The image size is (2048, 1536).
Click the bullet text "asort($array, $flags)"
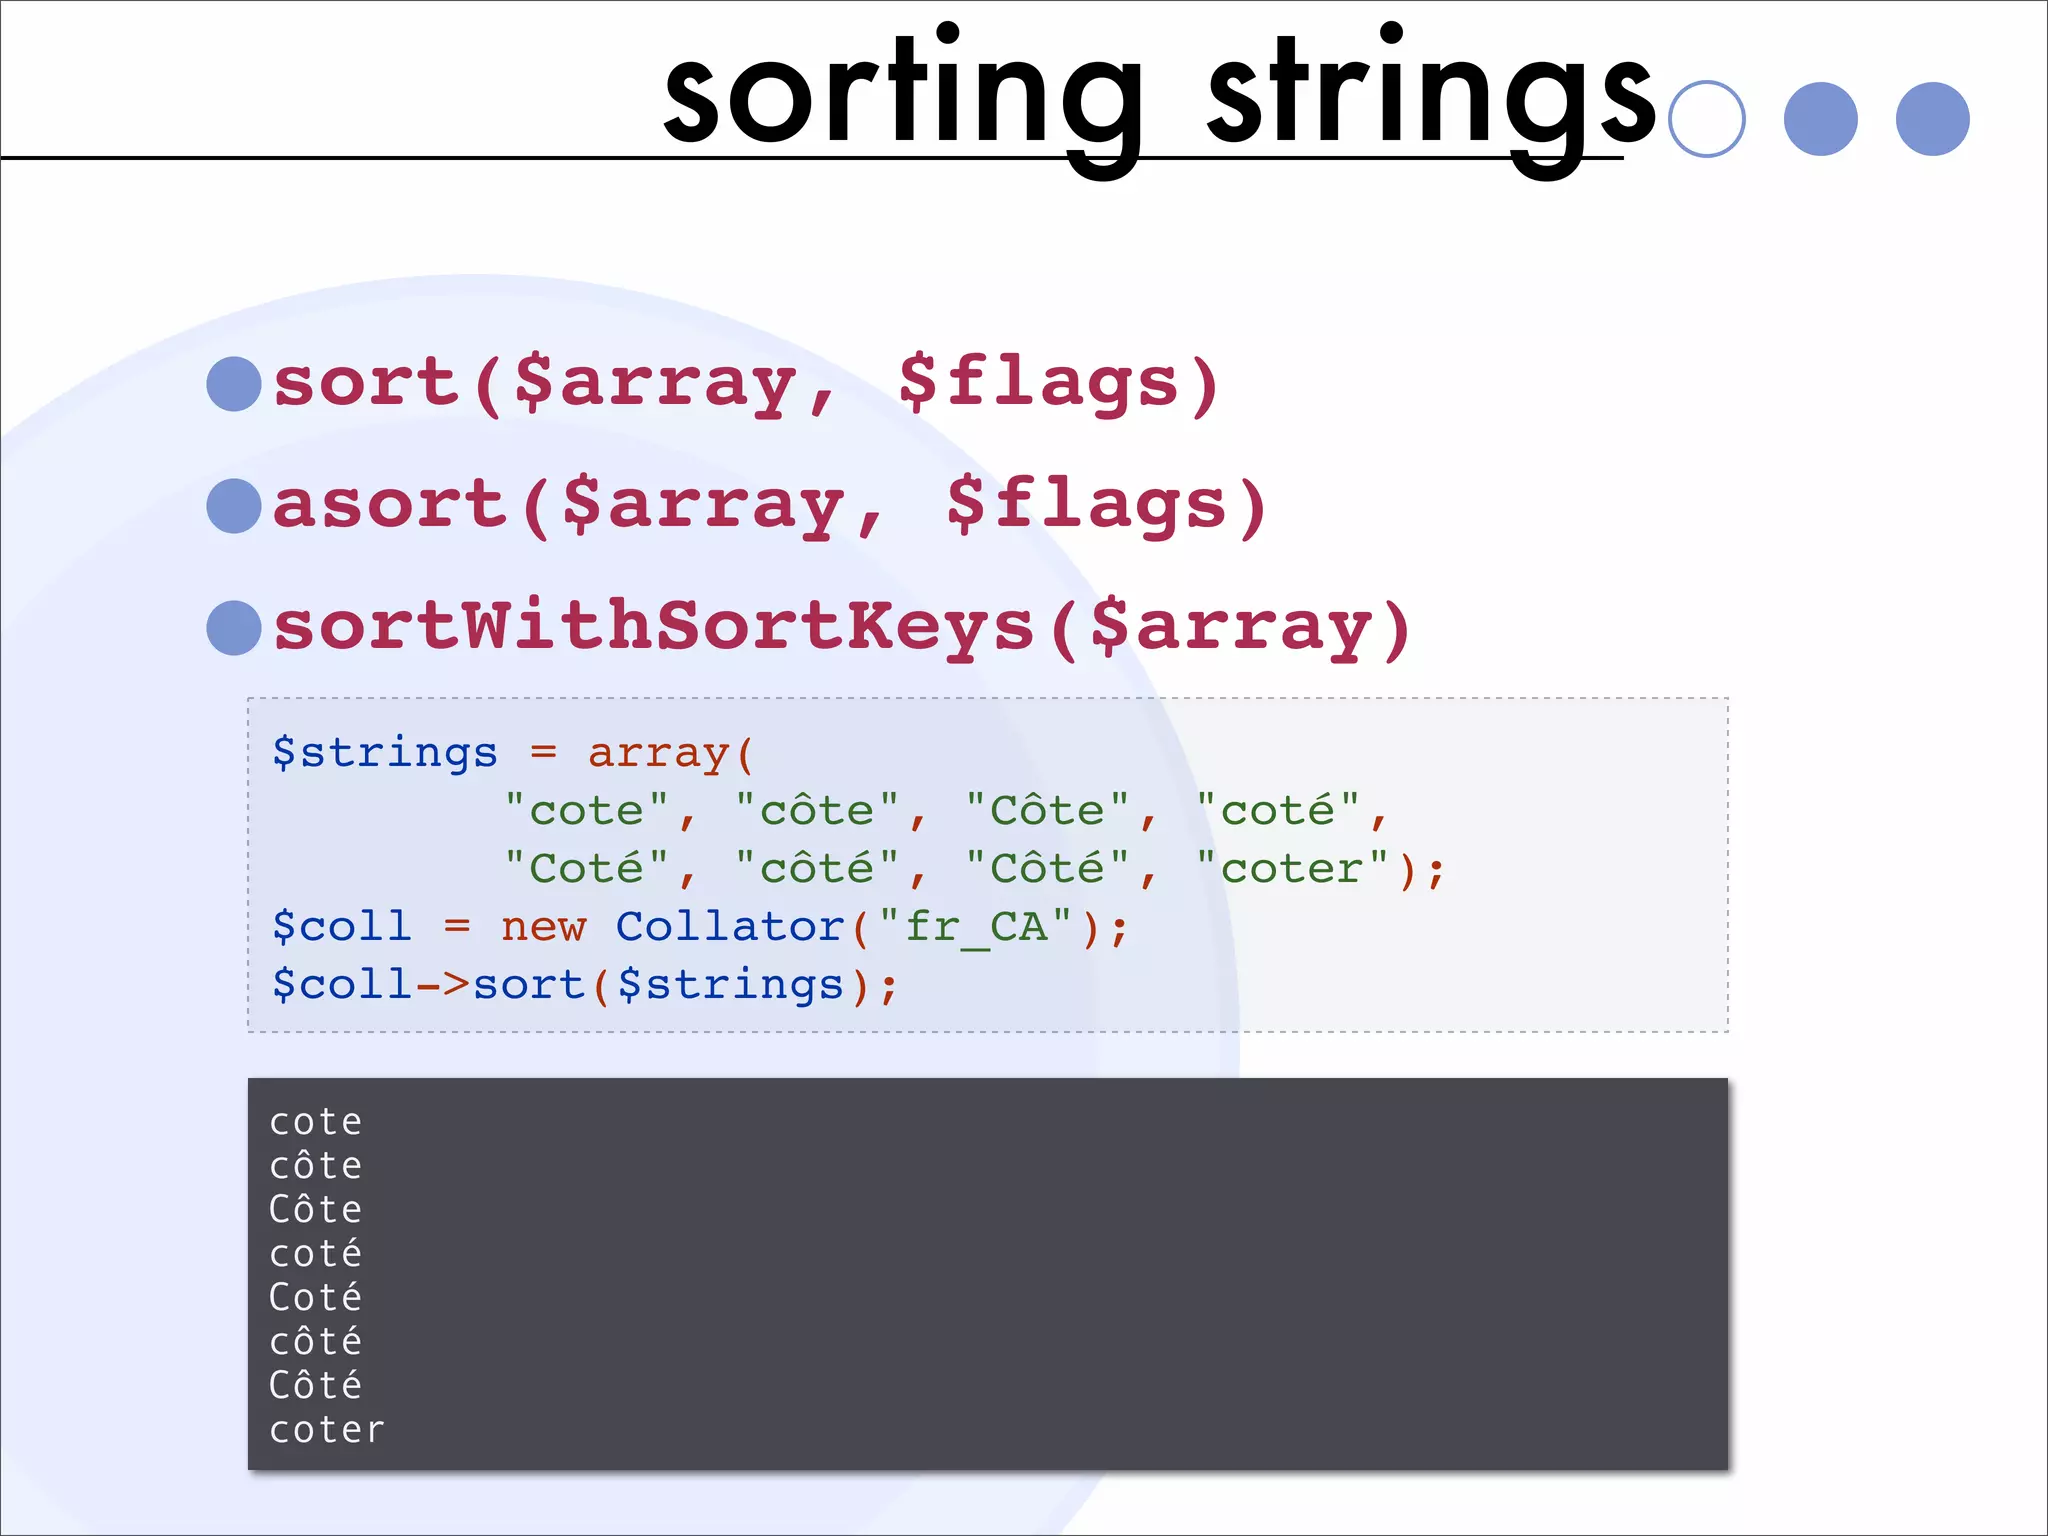tap(770, 506)
